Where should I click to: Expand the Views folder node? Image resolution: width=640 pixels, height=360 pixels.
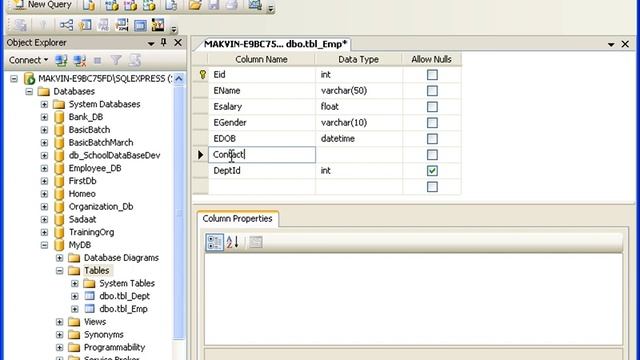click(60, 322)
